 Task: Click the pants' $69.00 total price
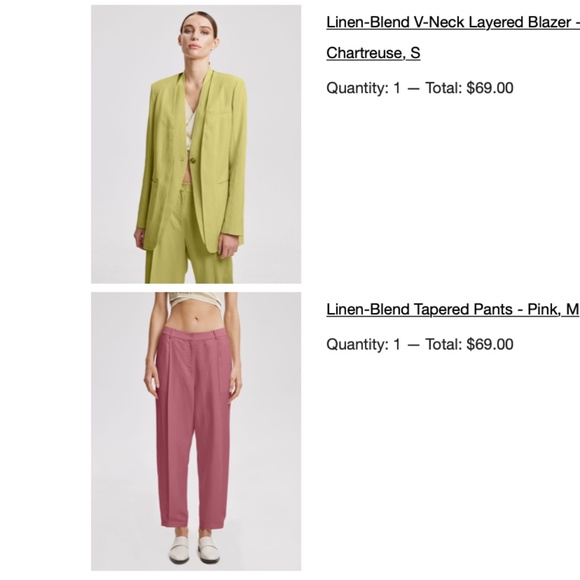pos(490,344)
